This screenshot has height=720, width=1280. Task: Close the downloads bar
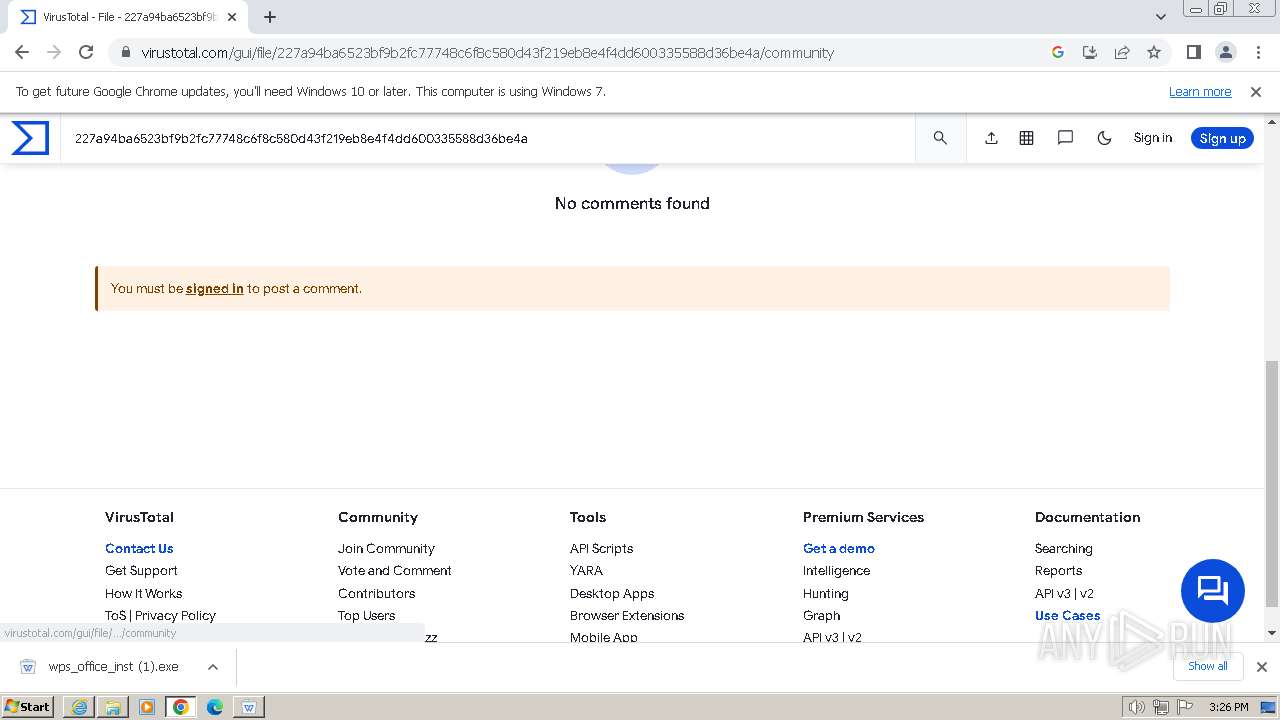tap(1261, 667)
